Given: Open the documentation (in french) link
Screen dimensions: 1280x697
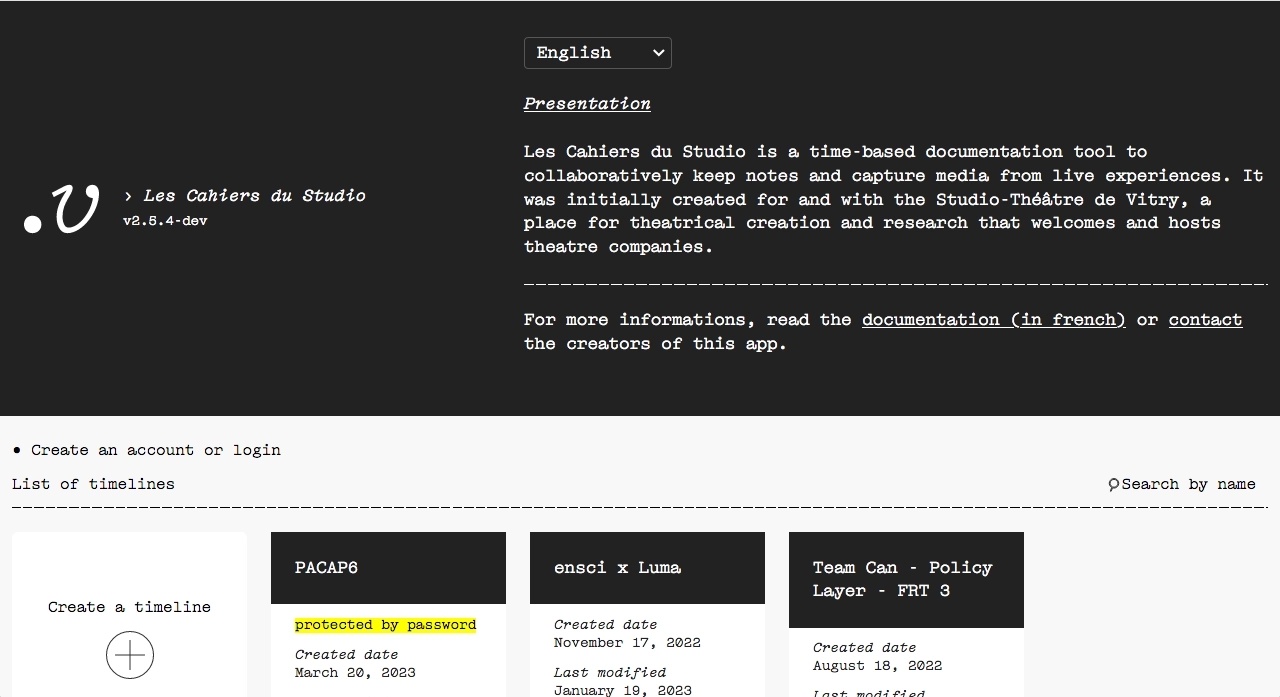Looking at the screenshot, I should tap(993, 320).
